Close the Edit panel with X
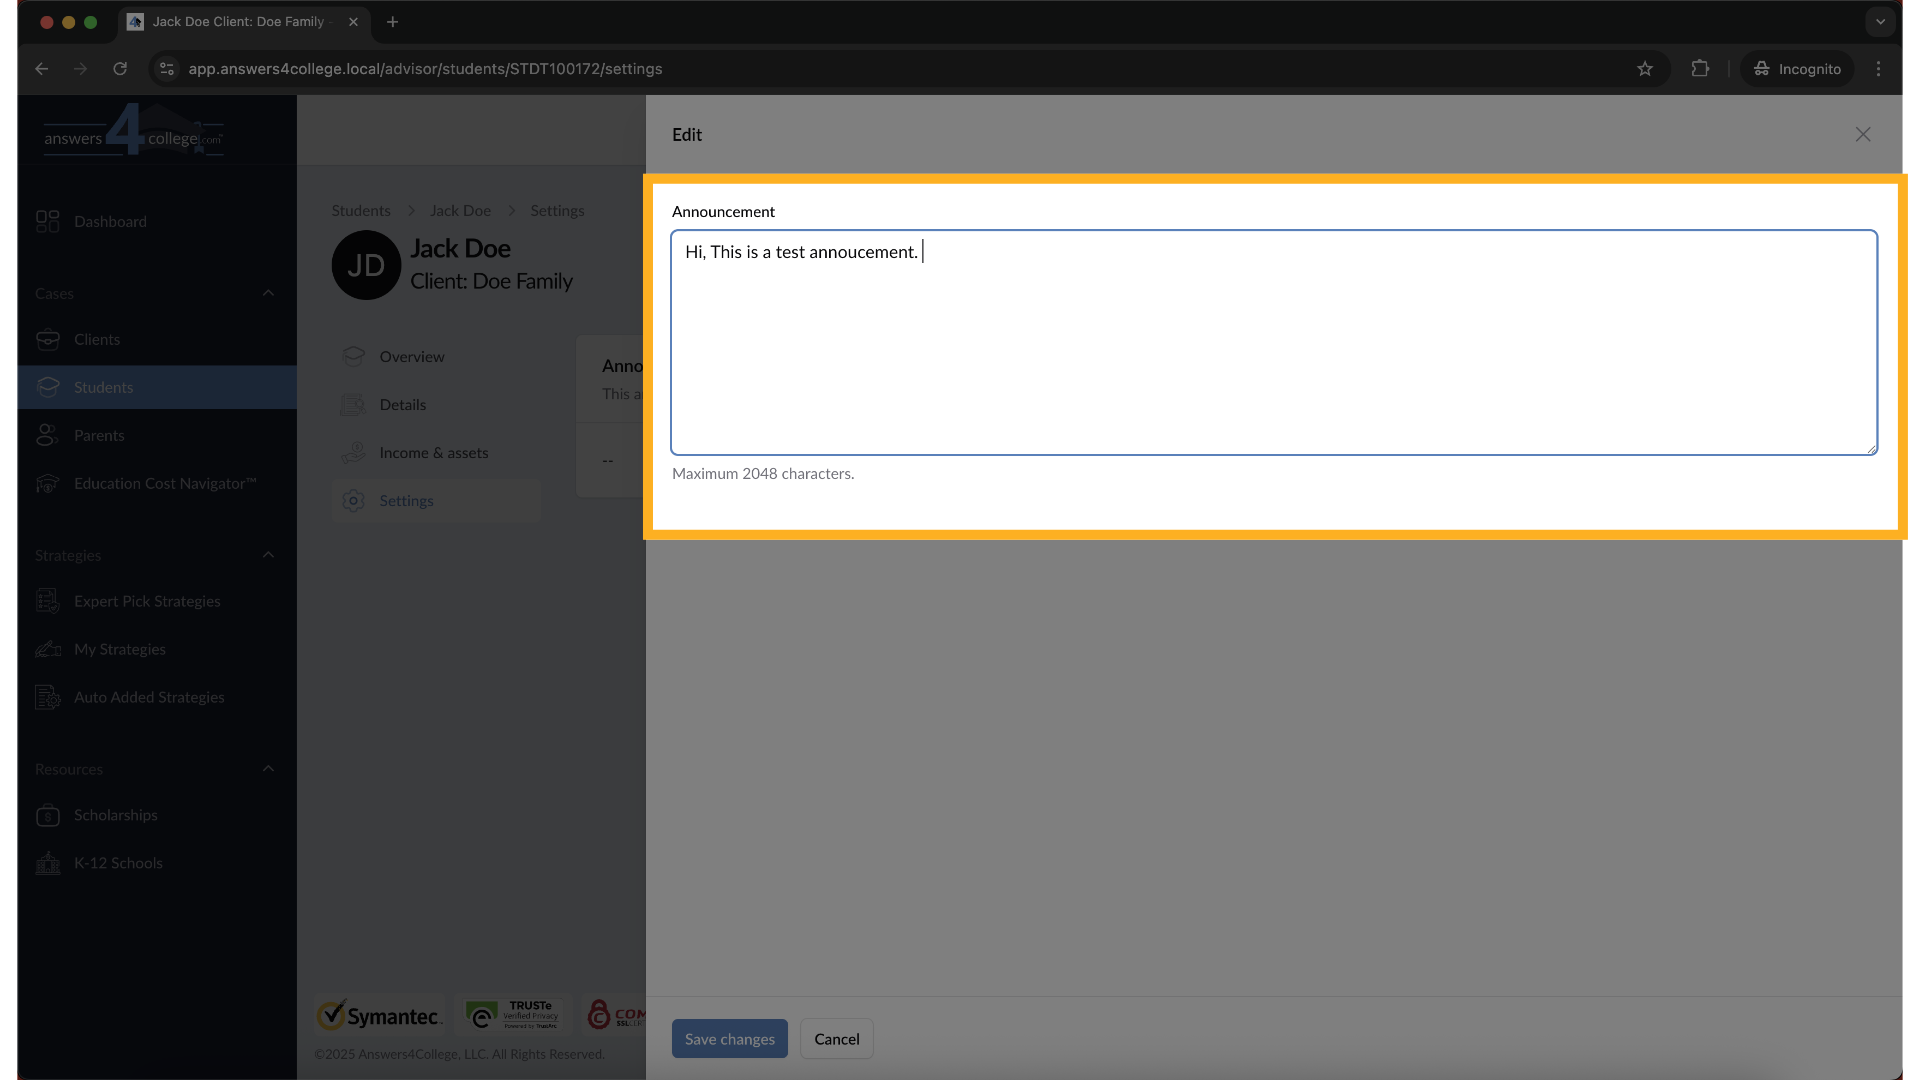 pos(1862,134)
